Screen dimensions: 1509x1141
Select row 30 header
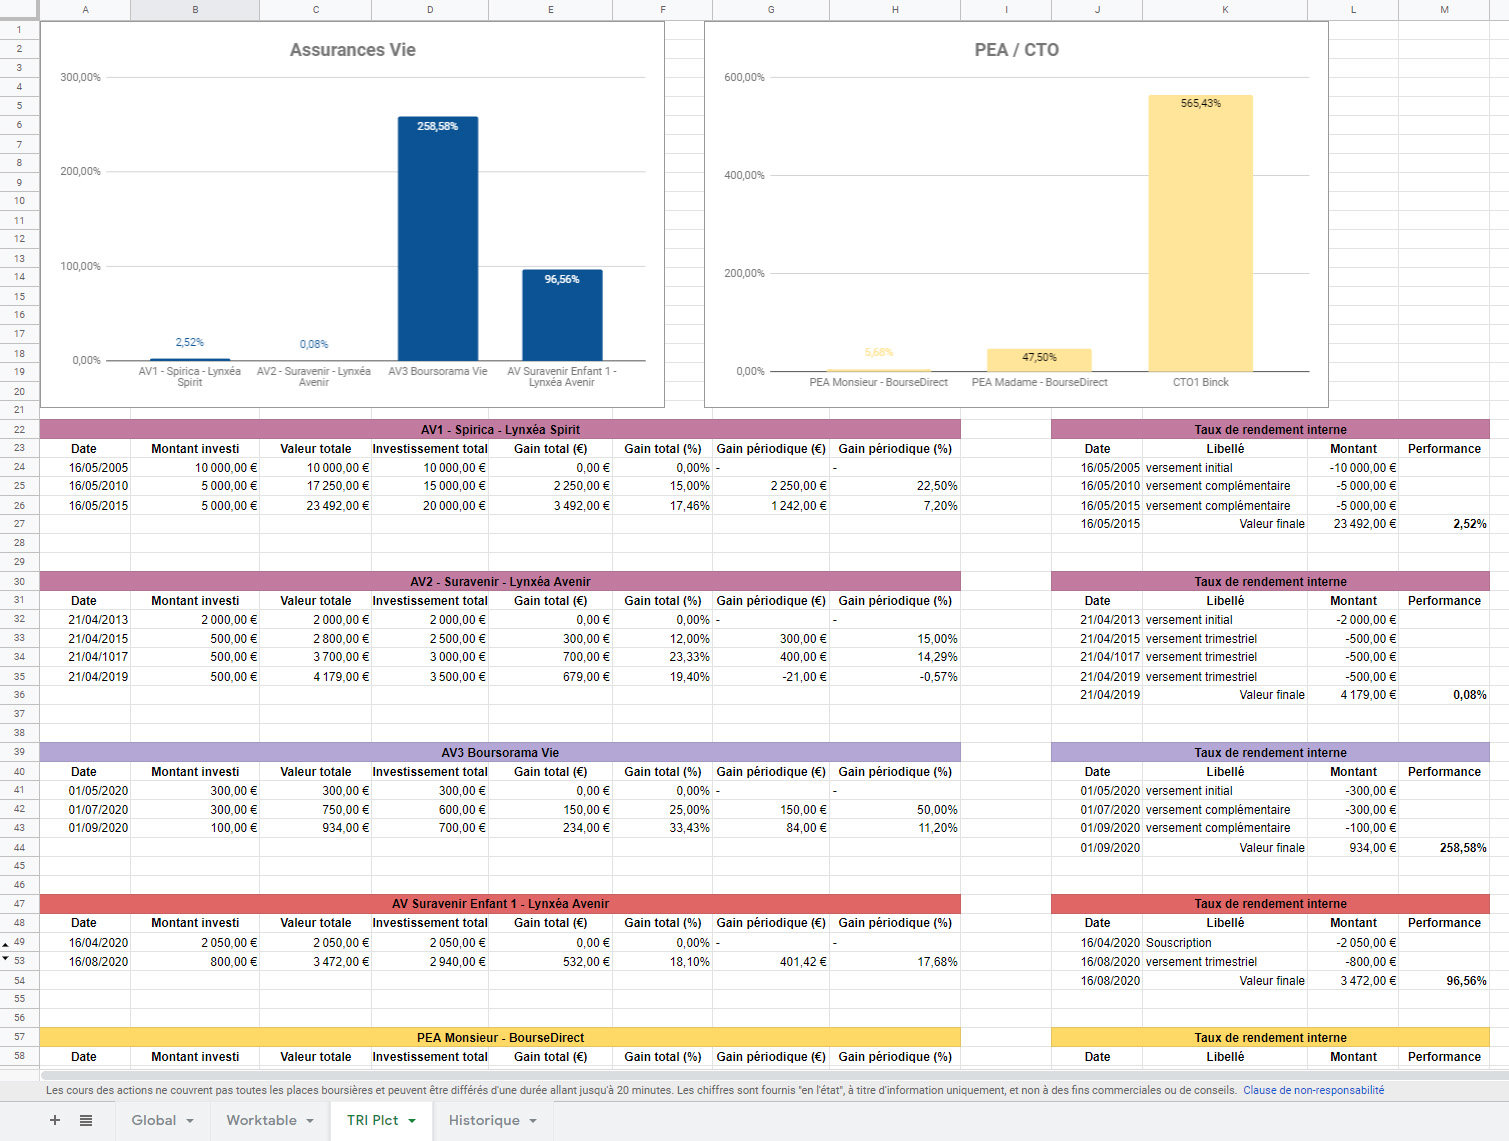[x=19, y=581]
